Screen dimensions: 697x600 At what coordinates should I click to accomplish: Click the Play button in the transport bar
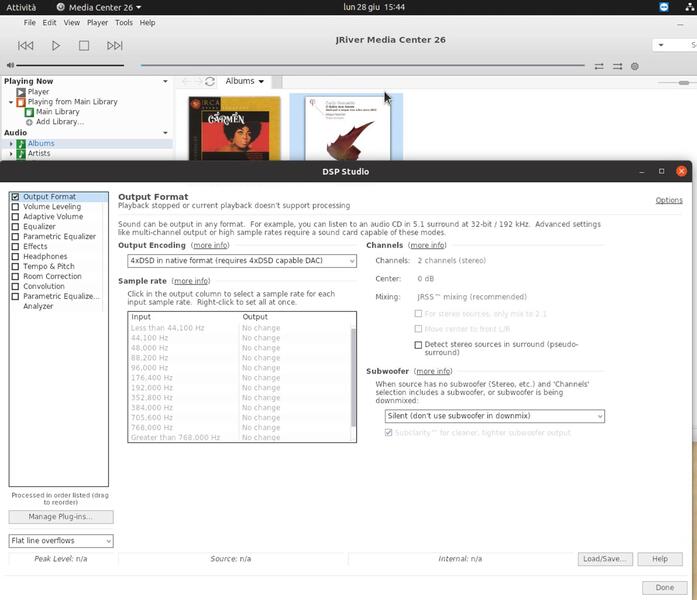pos(56,45)
